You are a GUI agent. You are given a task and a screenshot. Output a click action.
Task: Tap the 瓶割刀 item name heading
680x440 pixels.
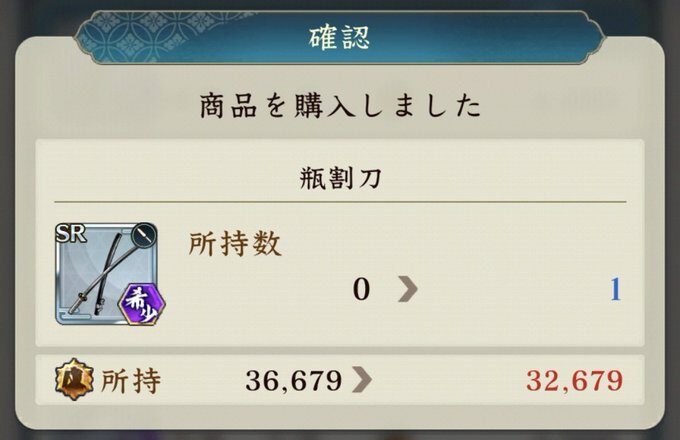click(x=340, y=178)
